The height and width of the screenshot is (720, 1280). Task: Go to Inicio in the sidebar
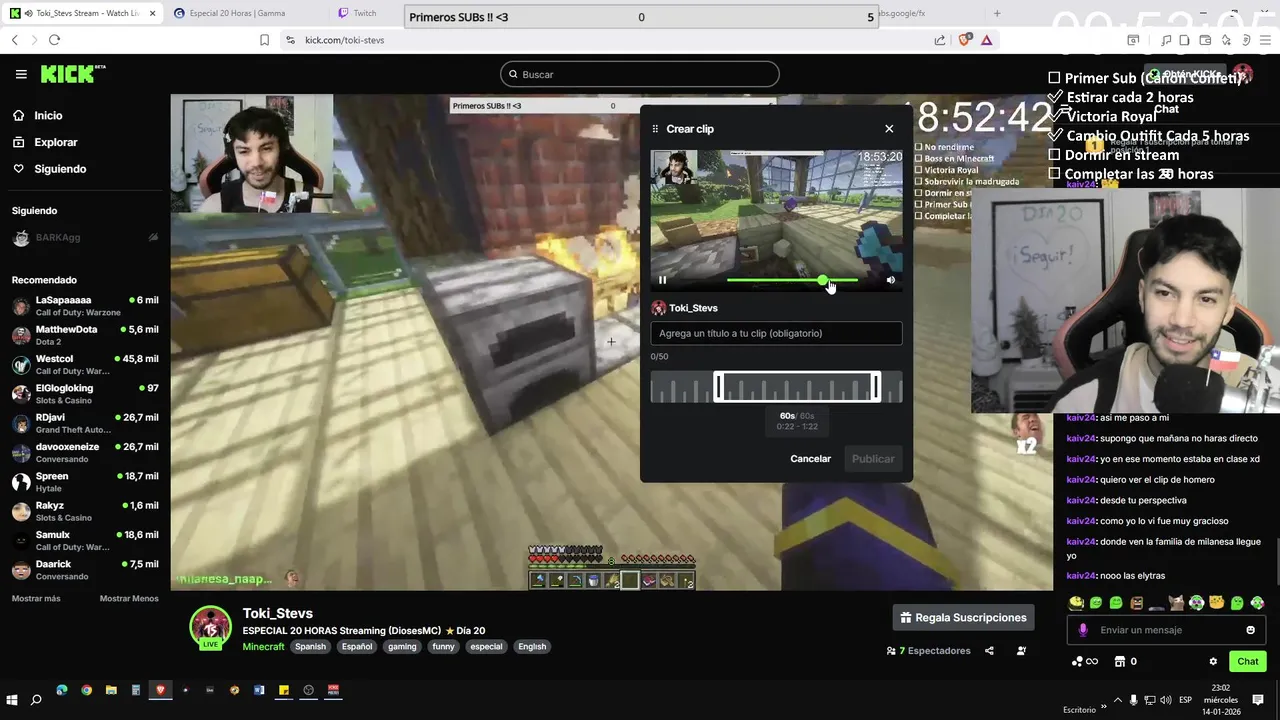click(48, 115)
